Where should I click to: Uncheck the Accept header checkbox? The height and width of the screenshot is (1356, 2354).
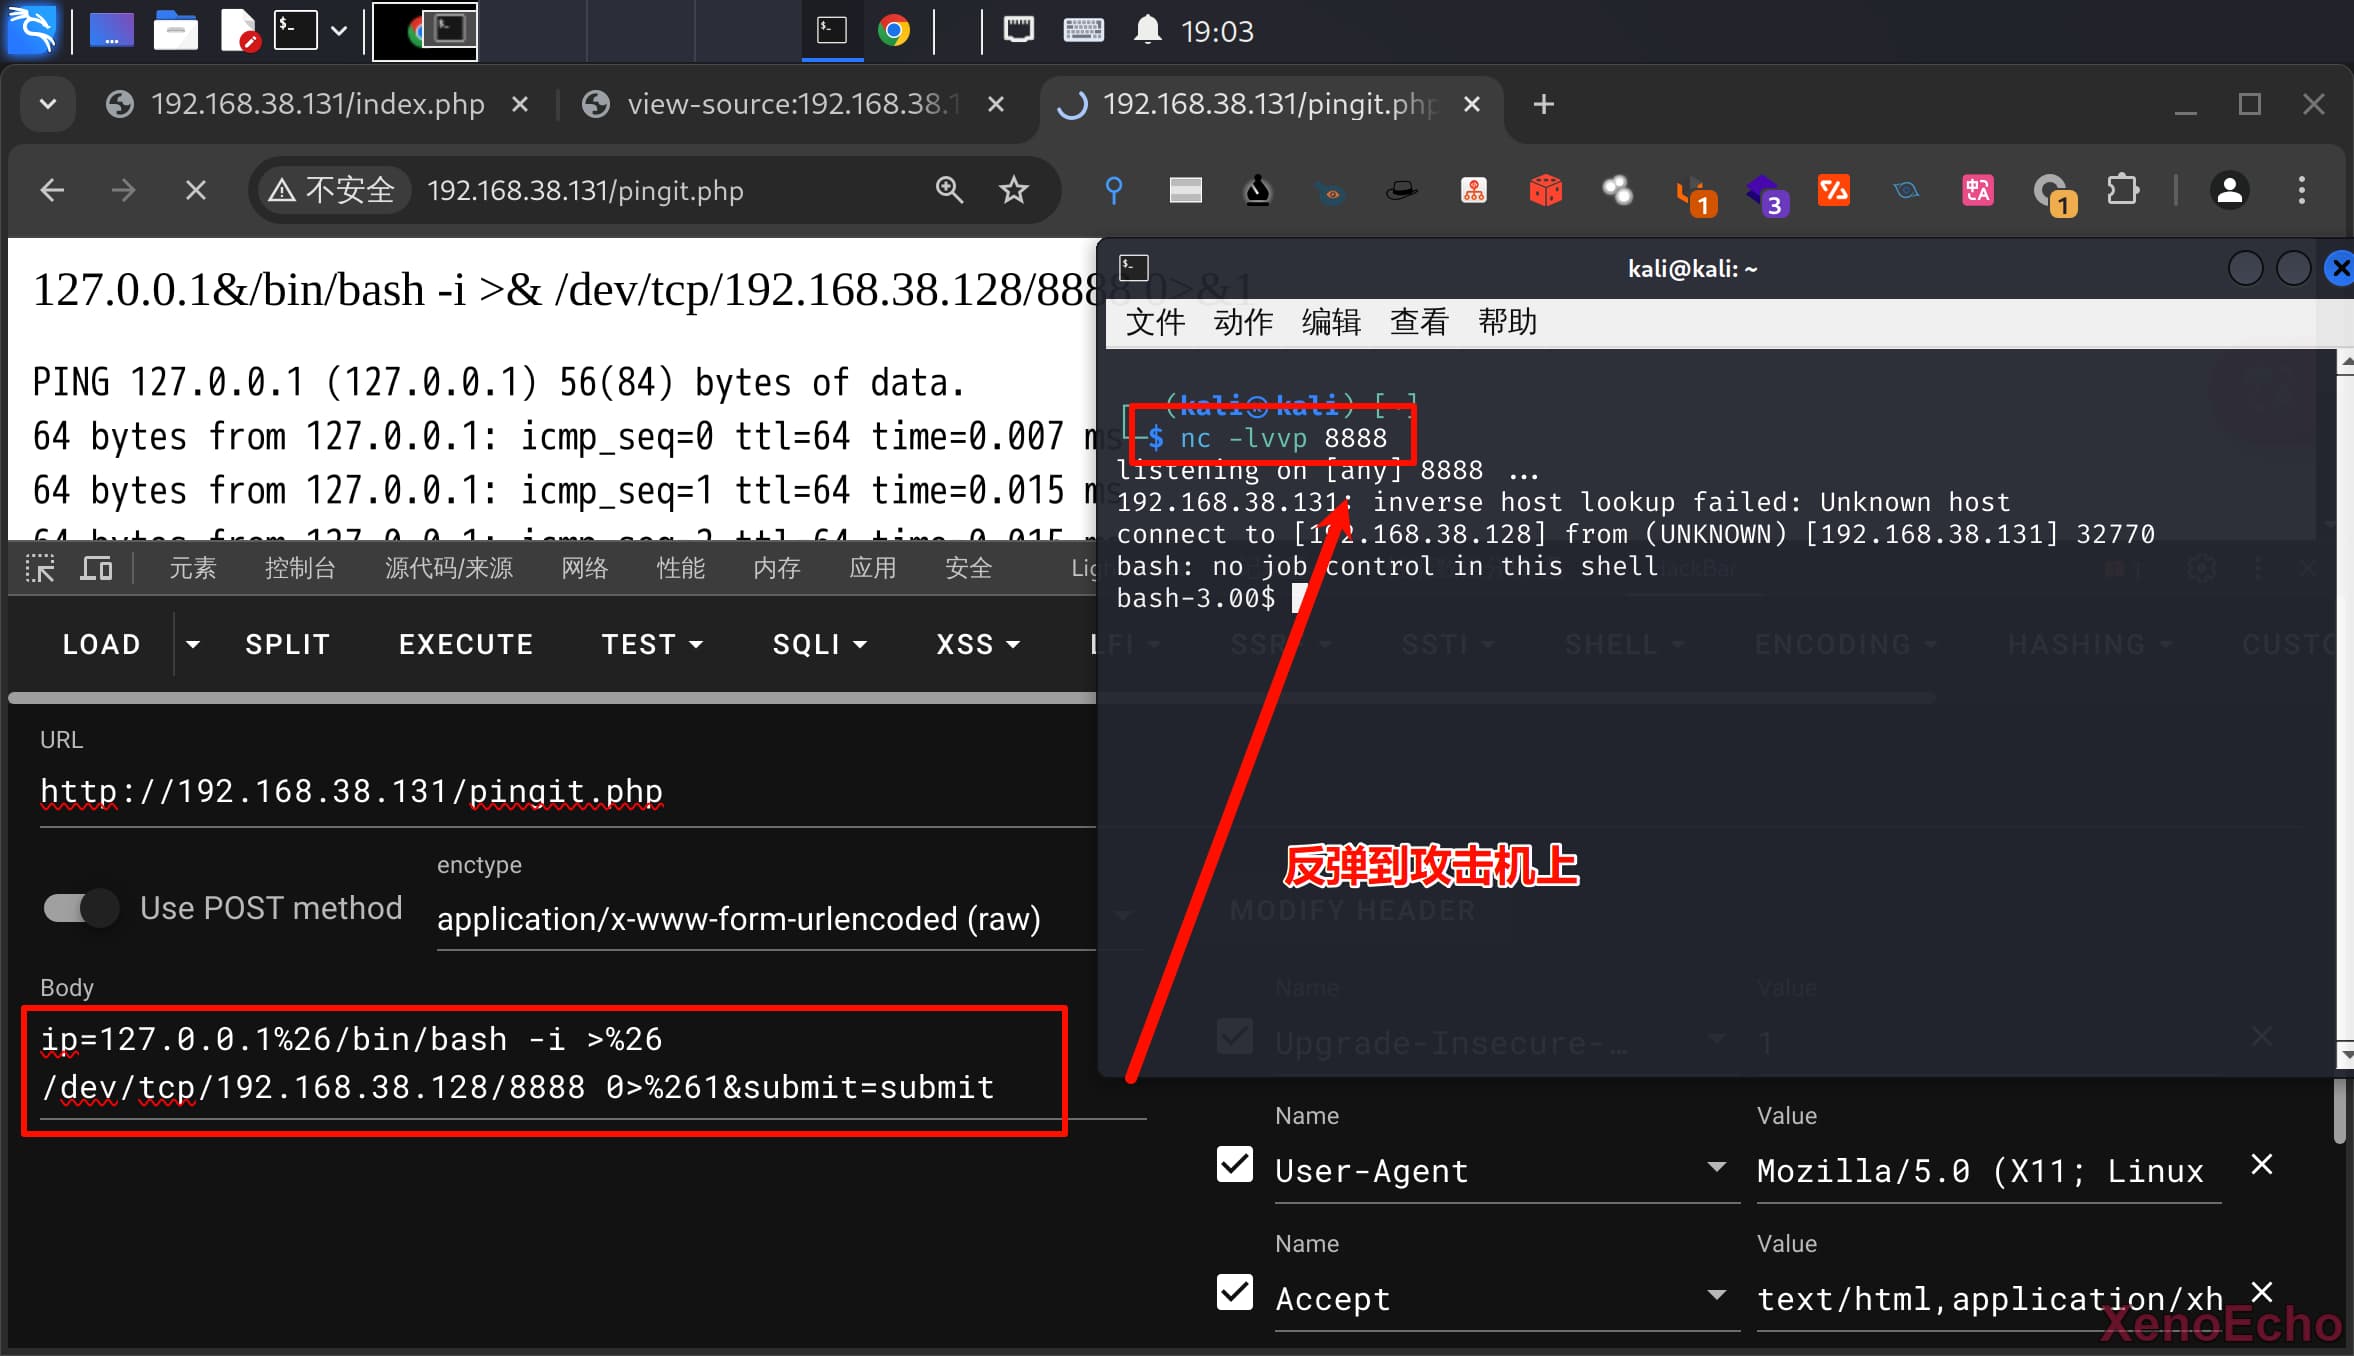click(x=1235, y=1293)
